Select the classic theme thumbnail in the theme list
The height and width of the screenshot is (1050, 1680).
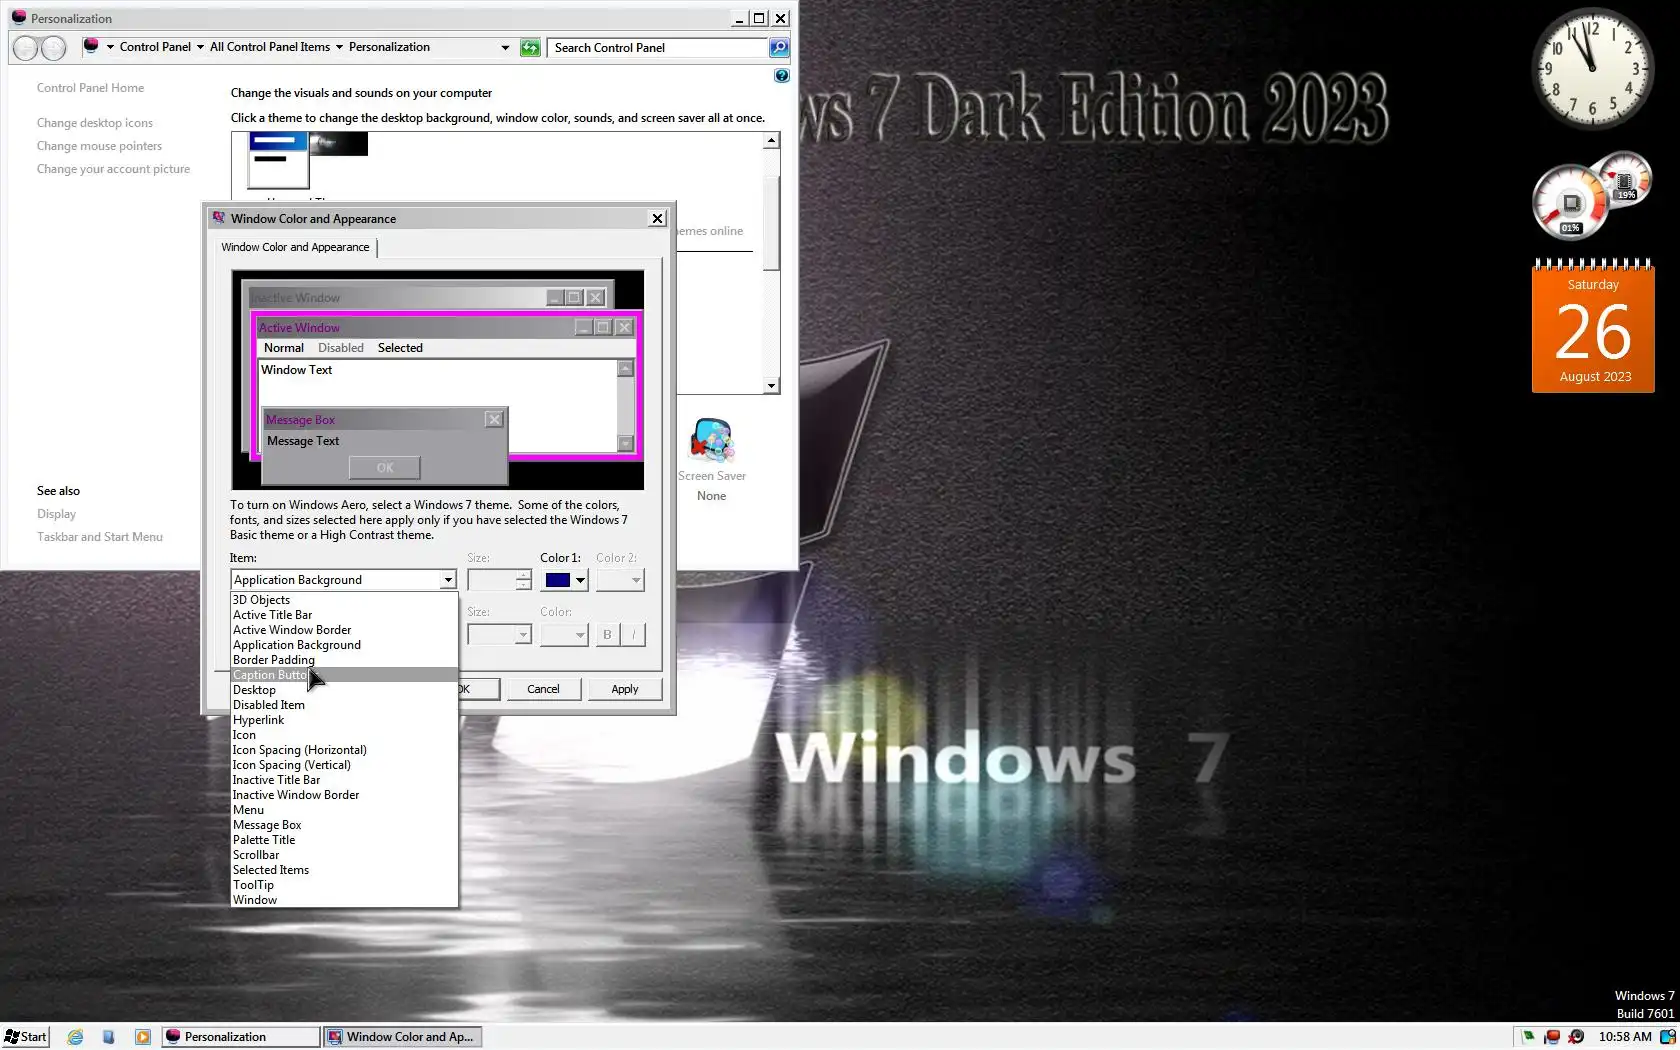(x=278, y=161)
